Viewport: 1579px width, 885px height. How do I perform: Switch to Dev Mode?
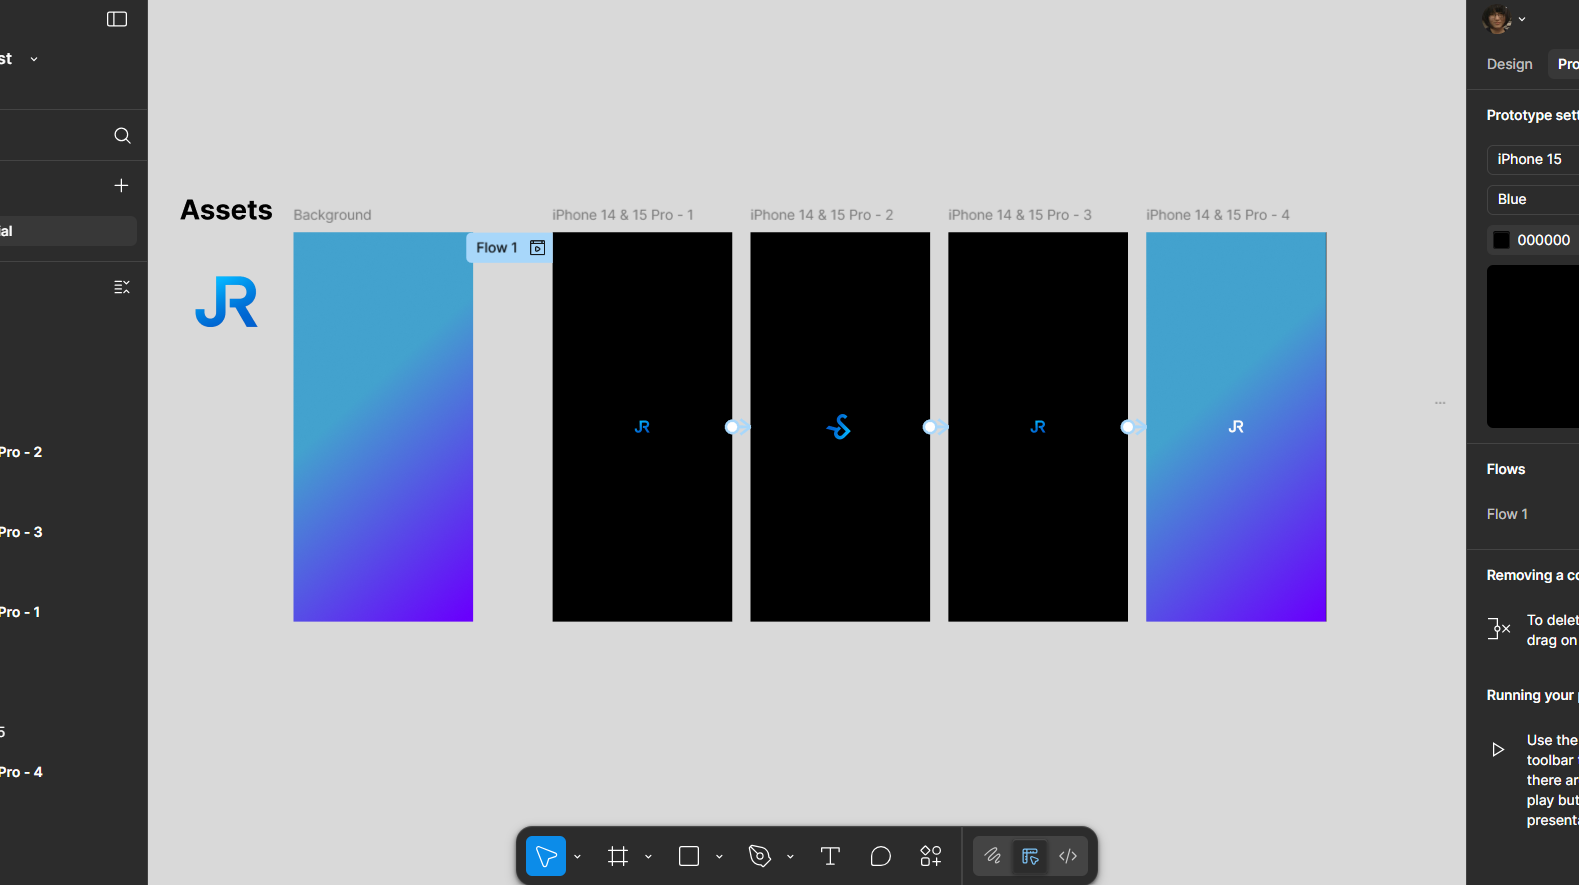pyautogui.click(x=1068, y=856)
